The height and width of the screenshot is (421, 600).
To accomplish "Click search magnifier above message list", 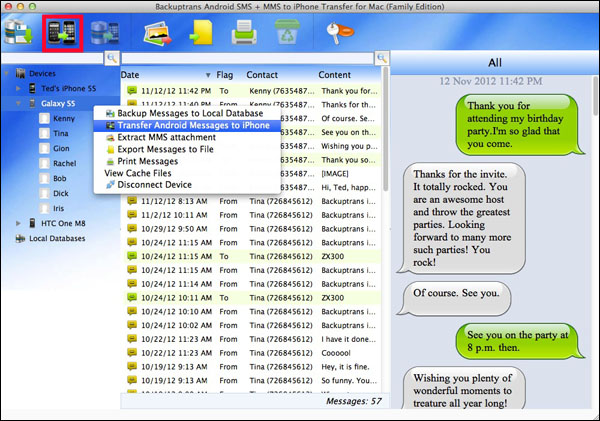I will [382, 58].
